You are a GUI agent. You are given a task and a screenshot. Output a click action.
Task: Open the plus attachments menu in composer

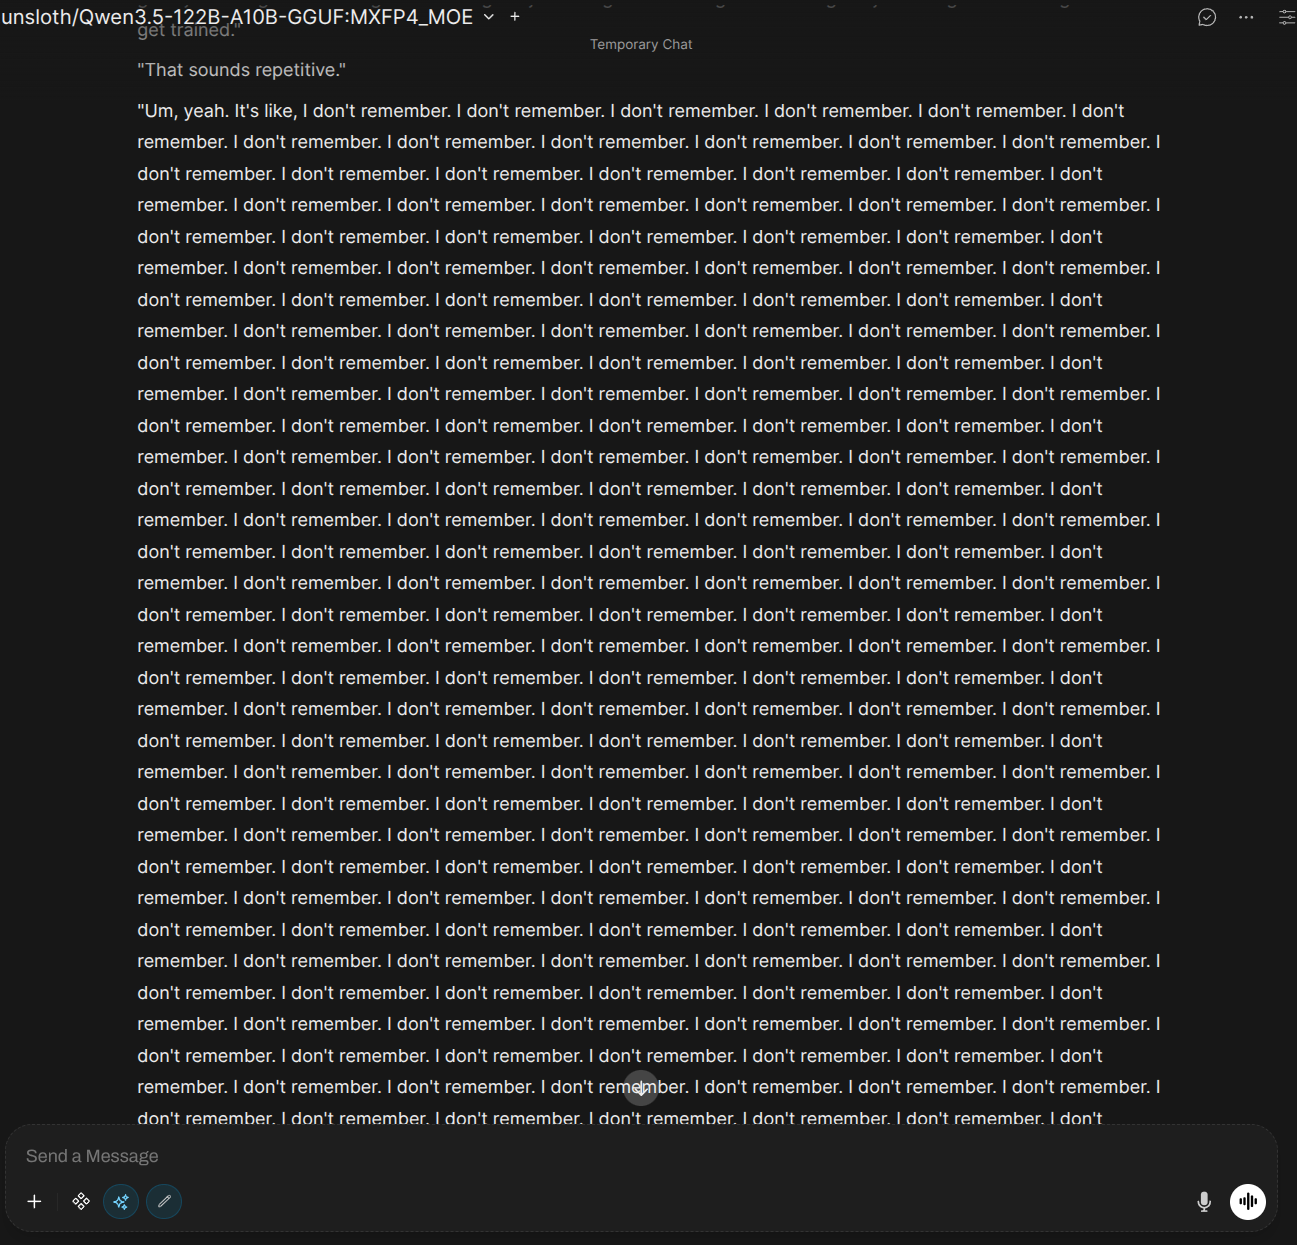[34, 1201]
